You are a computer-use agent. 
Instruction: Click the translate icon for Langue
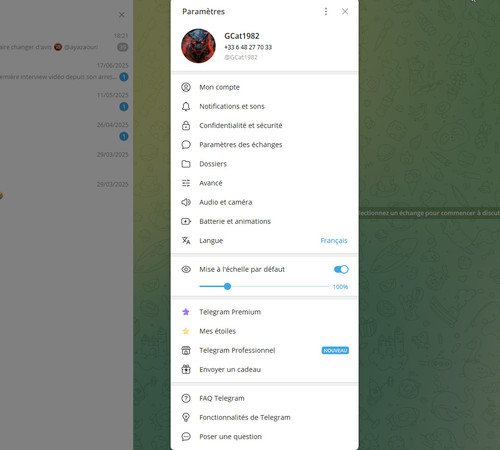(186, 241)
